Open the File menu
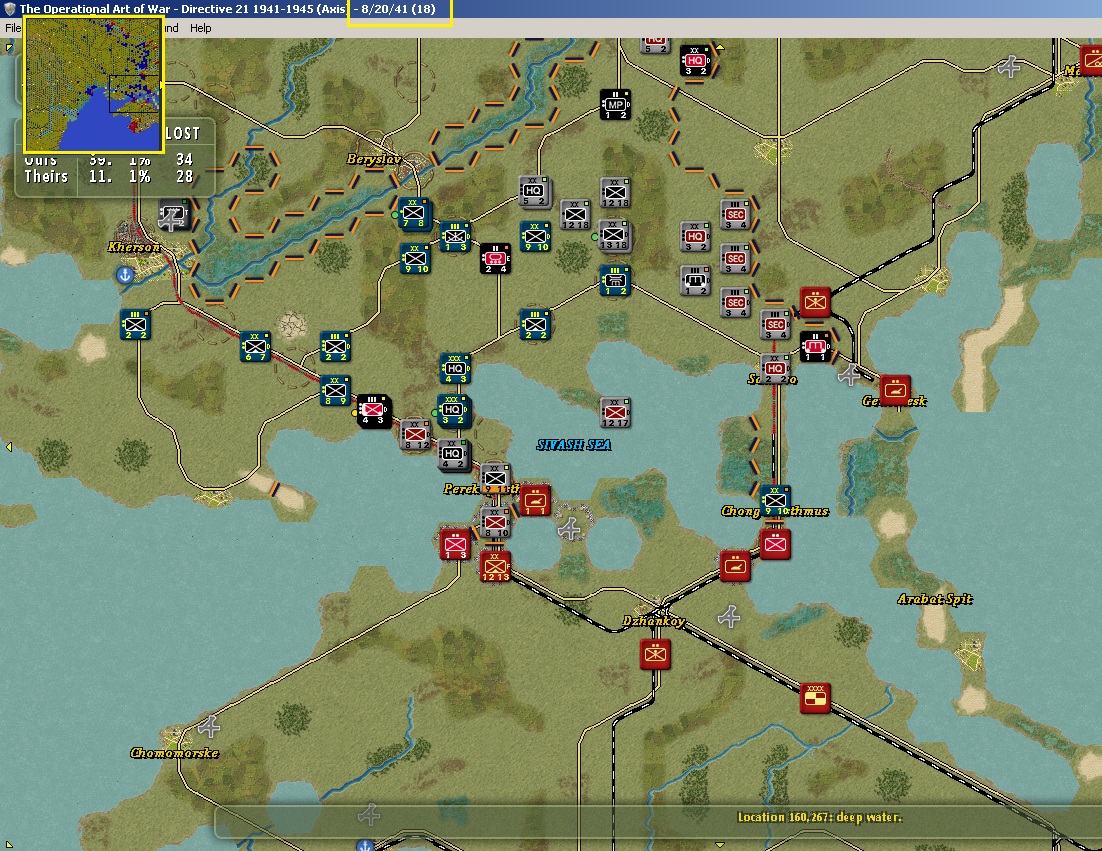 click(13, 28)
